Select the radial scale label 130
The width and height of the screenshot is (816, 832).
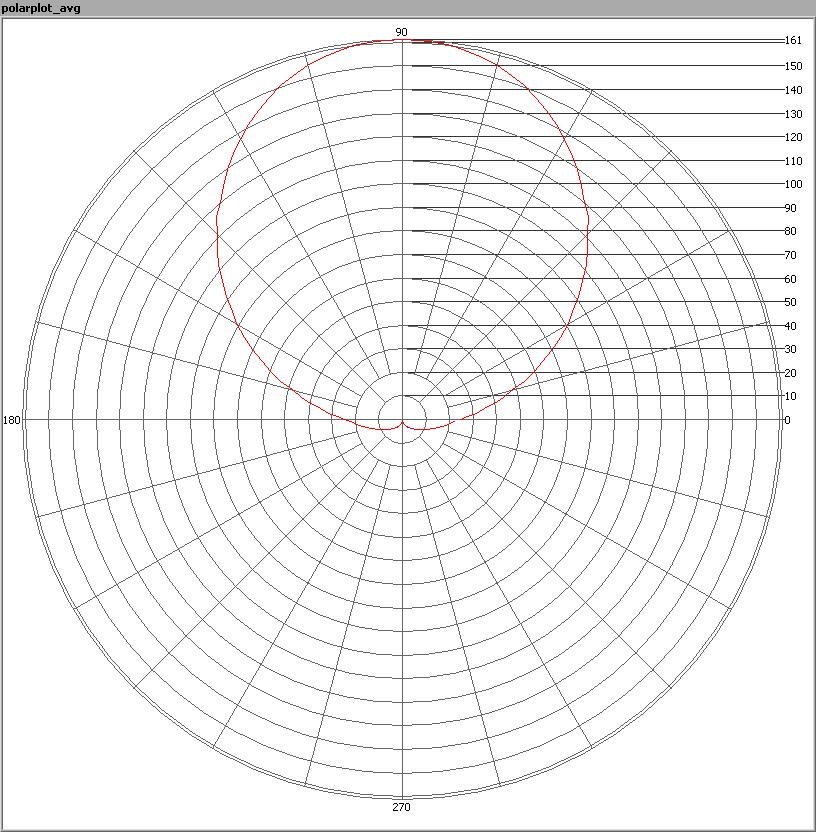click(793, 114)
